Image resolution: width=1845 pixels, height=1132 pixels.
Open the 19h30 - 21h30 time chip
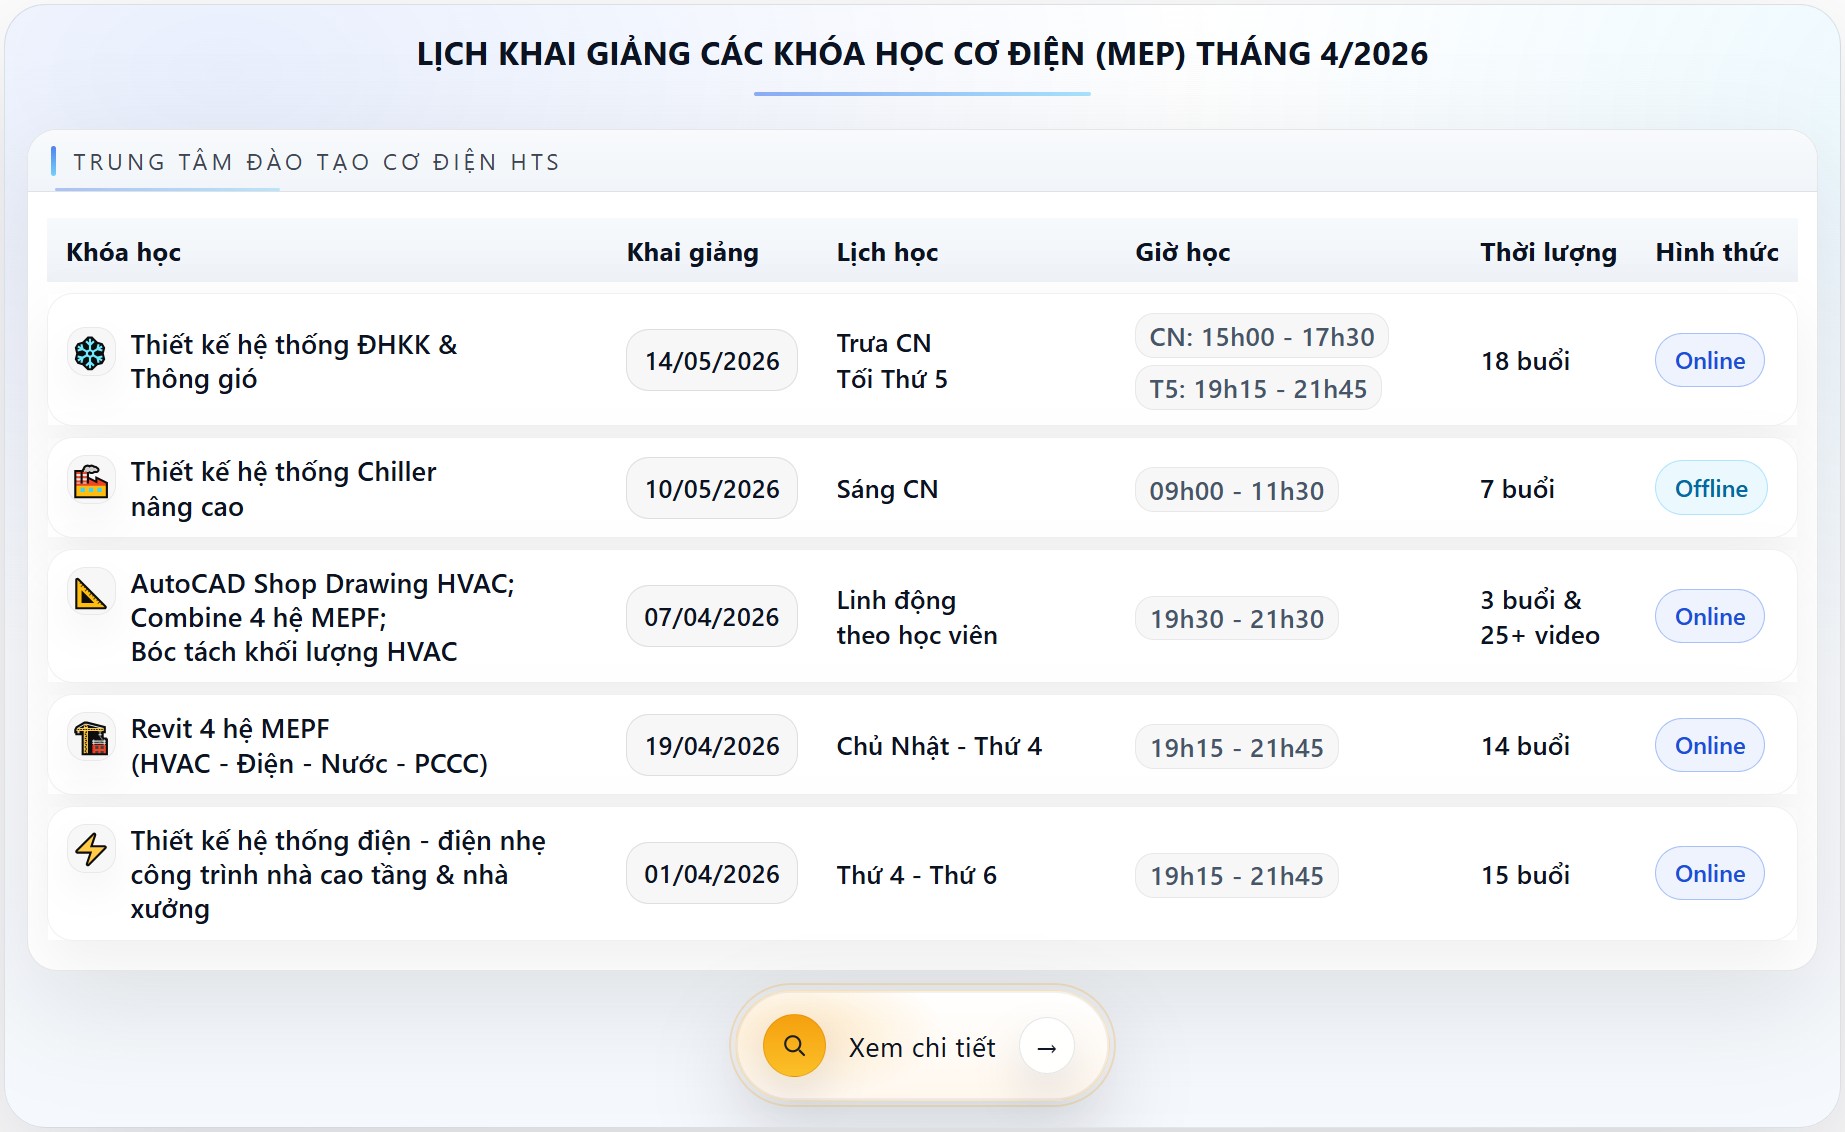pos(1236,618)
